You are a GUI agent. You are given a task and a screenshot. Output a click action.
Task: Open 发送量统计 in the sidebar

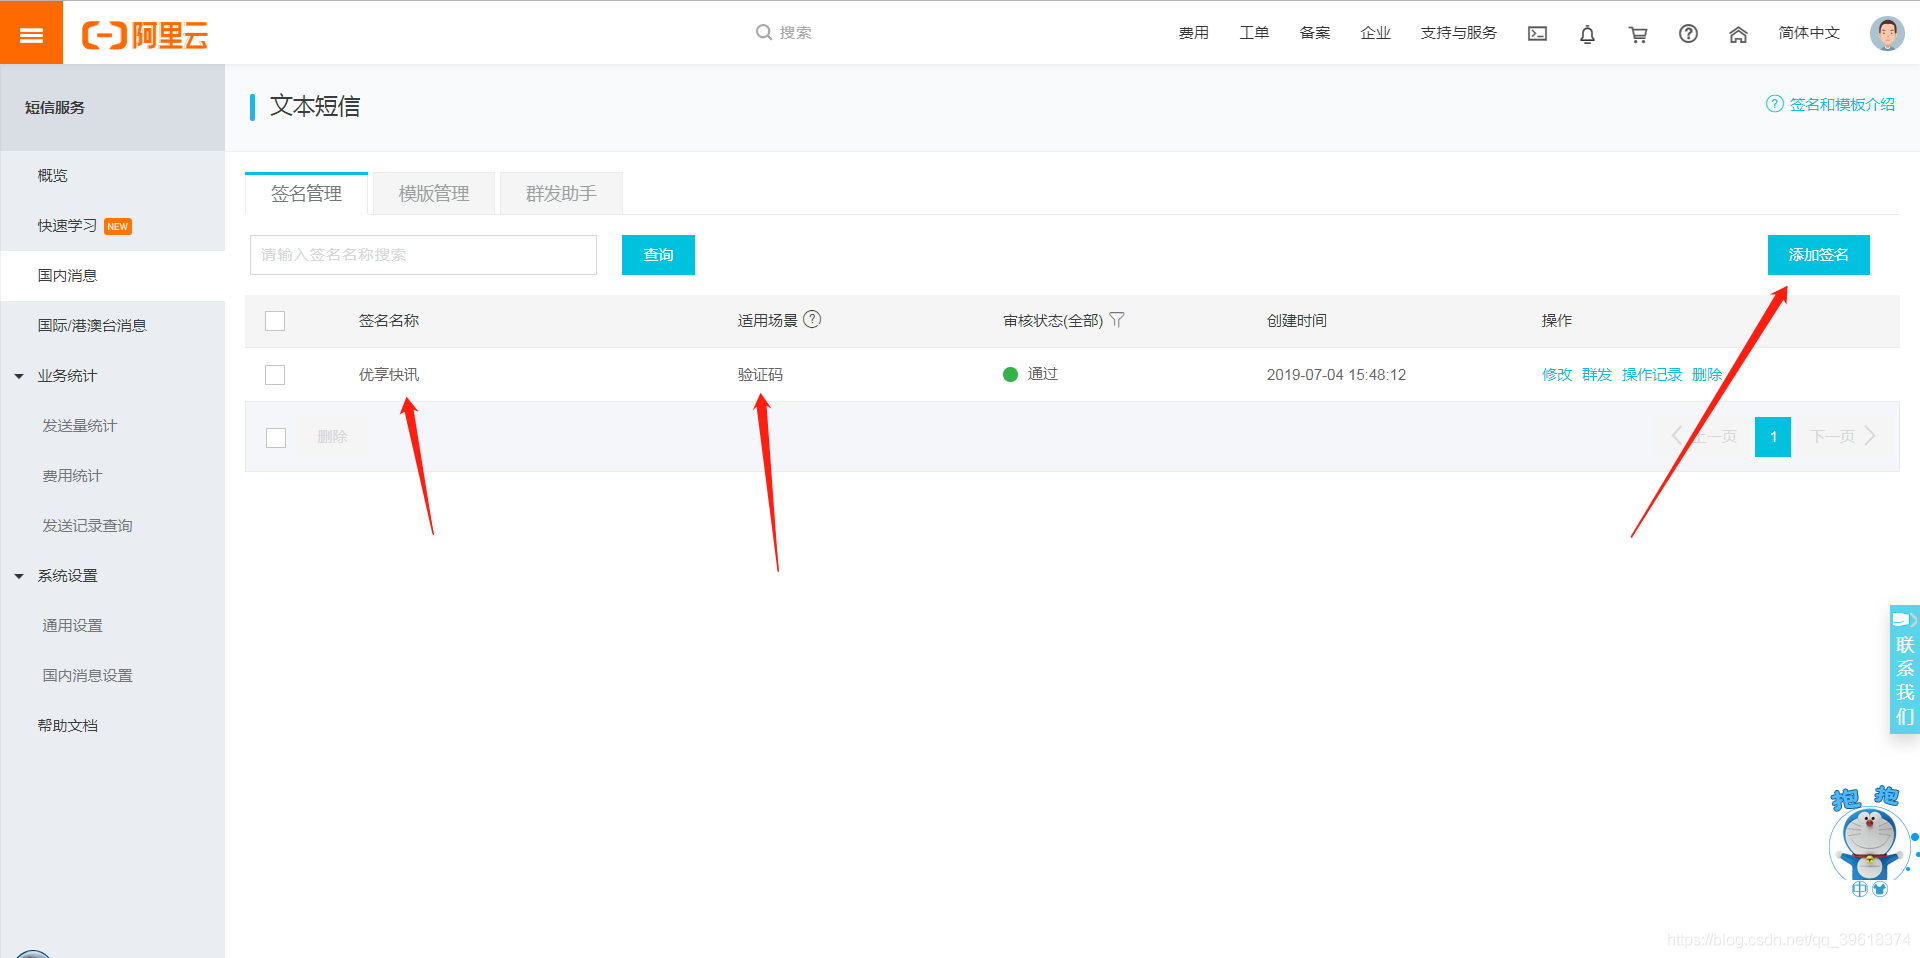click(x=79, y=426)
